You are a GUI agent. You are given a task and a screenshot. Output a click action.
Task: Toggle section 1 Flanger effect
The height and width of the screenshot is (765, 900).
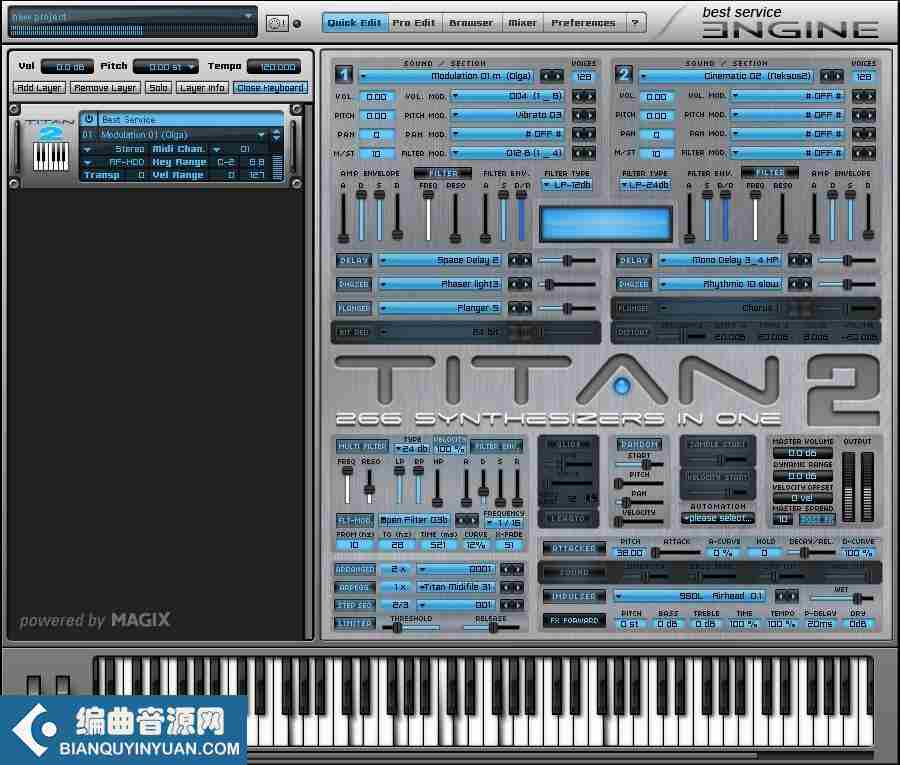coord(354,308)
